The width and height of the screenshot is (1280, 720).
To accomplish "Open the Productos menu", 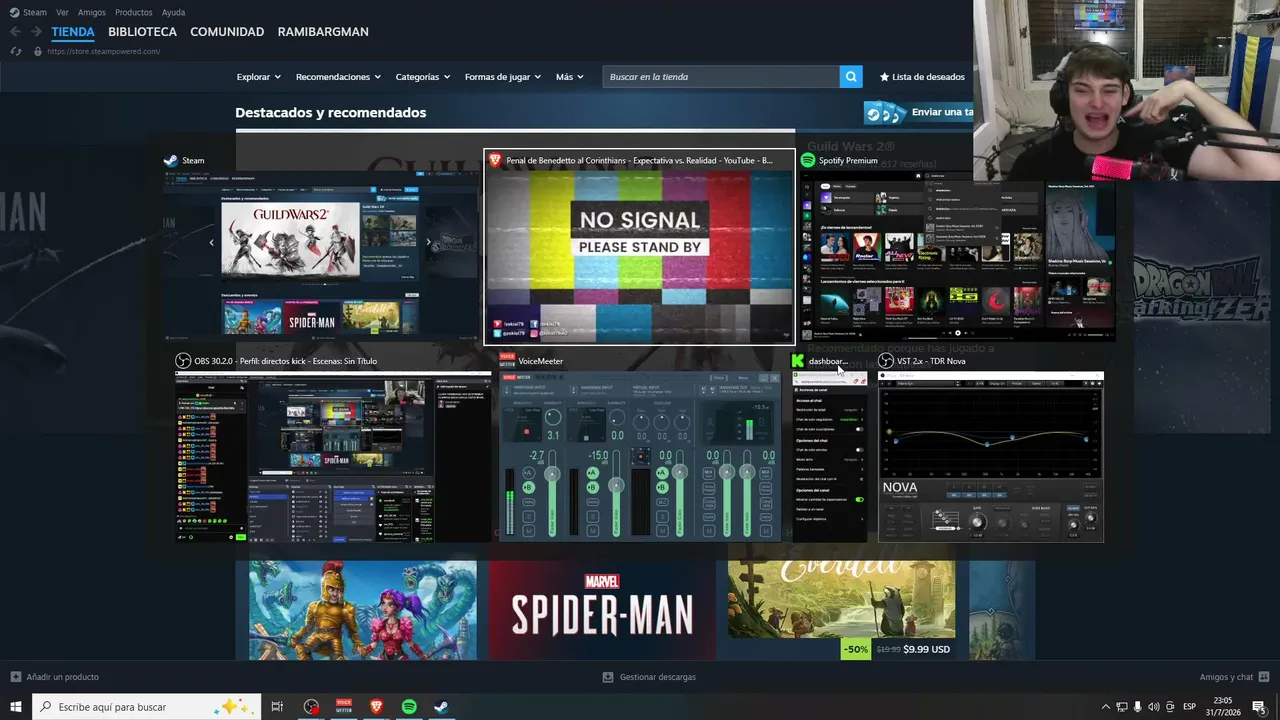I will coord(134,12).
